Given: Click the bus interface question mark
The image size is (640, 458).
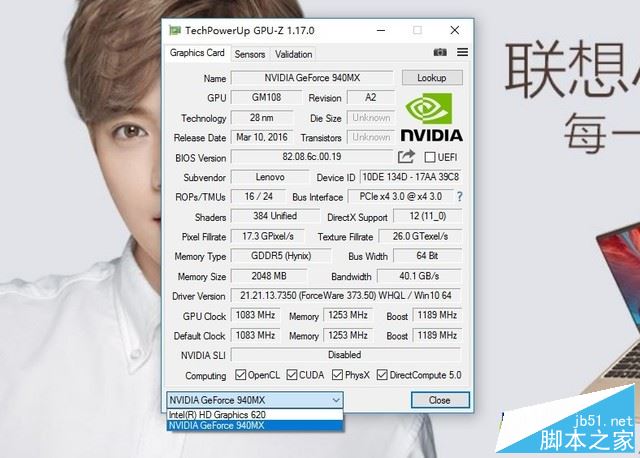Looking at the screenshot, I should [x=460, y=197].
